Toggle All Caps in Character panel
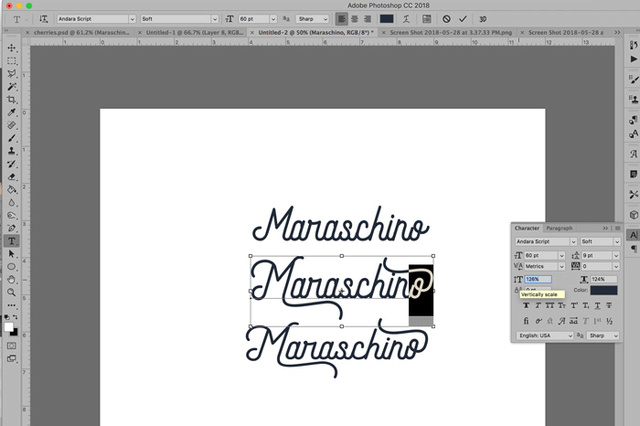Viewport: 640px width, 426px height. pos(550,305)
